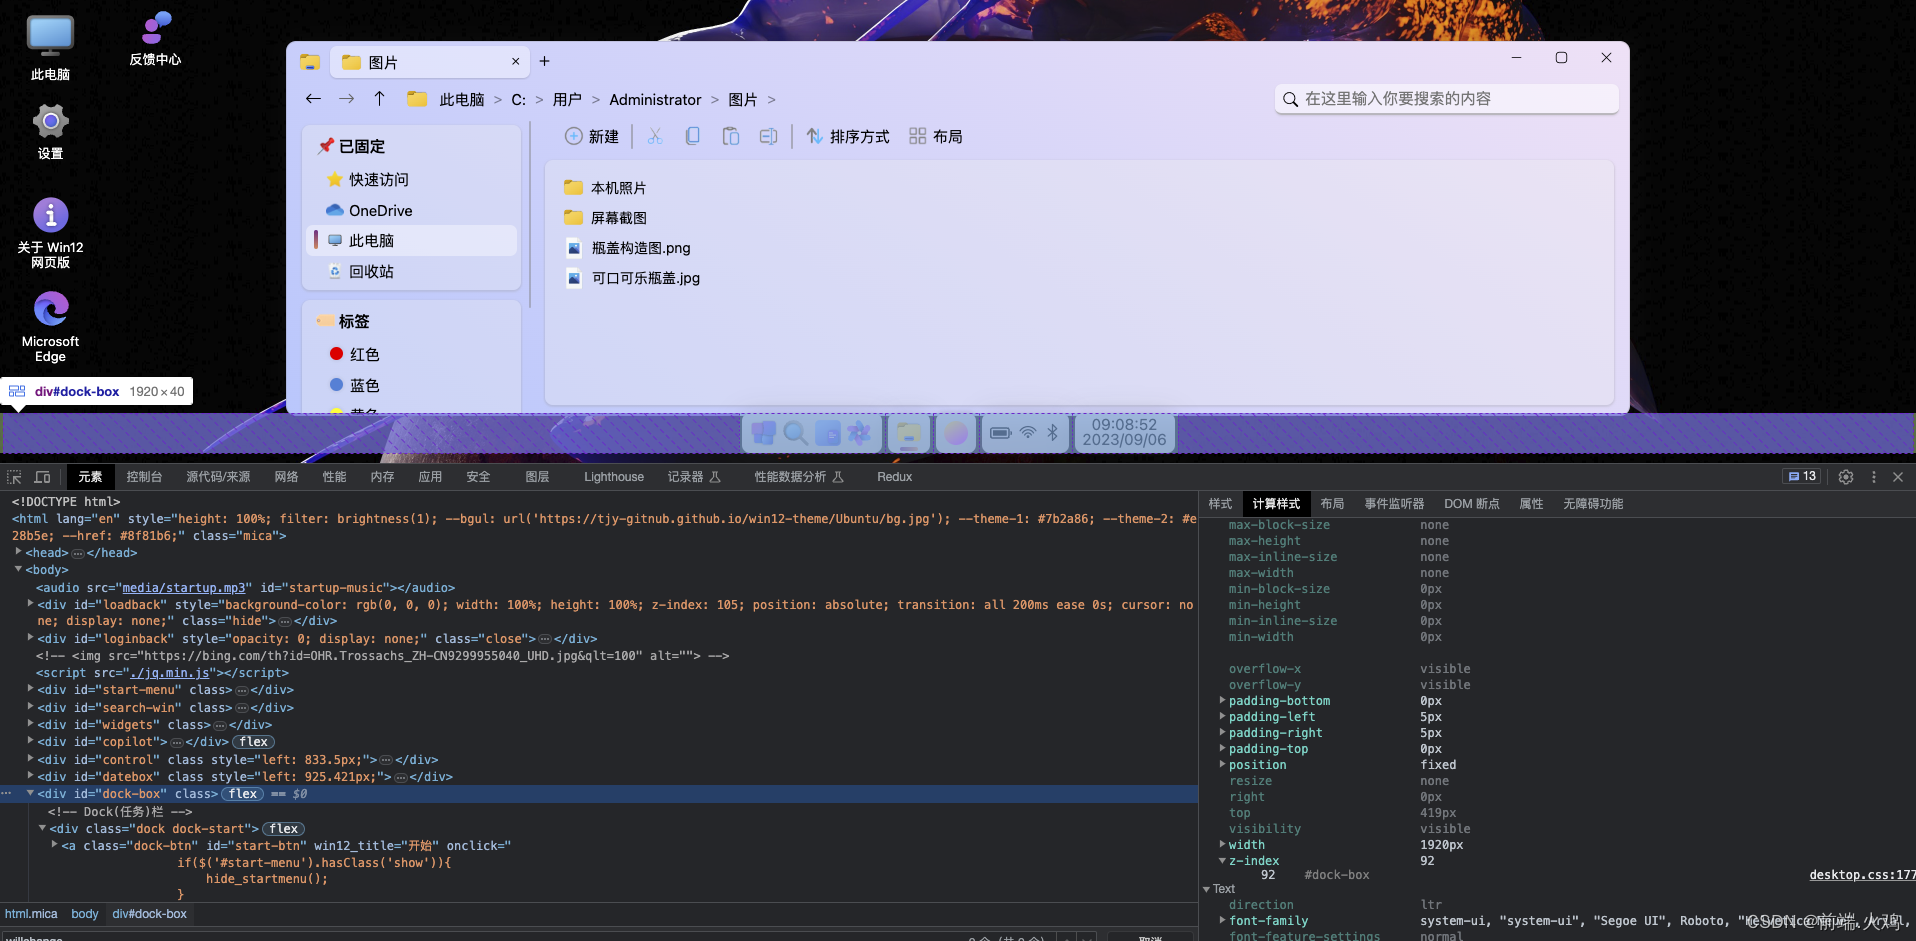
Task: Go back in the explorer window
Action: [x=313, y=99]
